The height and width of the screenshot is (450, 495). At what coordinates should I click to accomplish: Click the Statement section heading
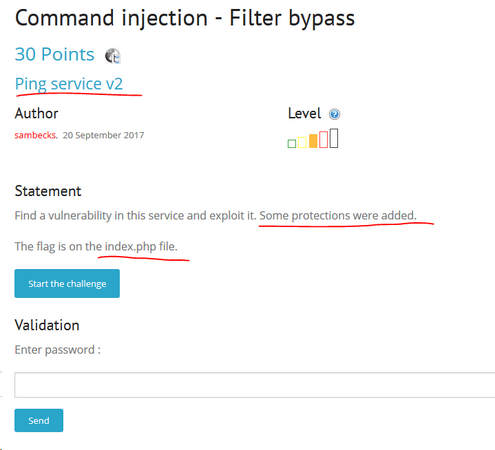click(x=48, y=191)
